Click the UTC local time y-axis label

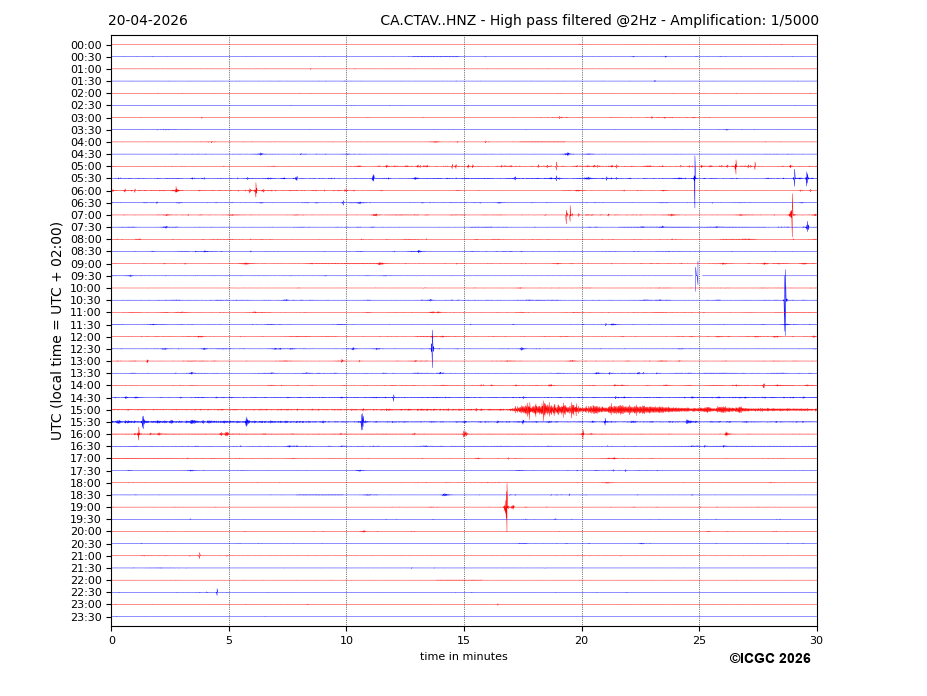[x=58, y=330]
